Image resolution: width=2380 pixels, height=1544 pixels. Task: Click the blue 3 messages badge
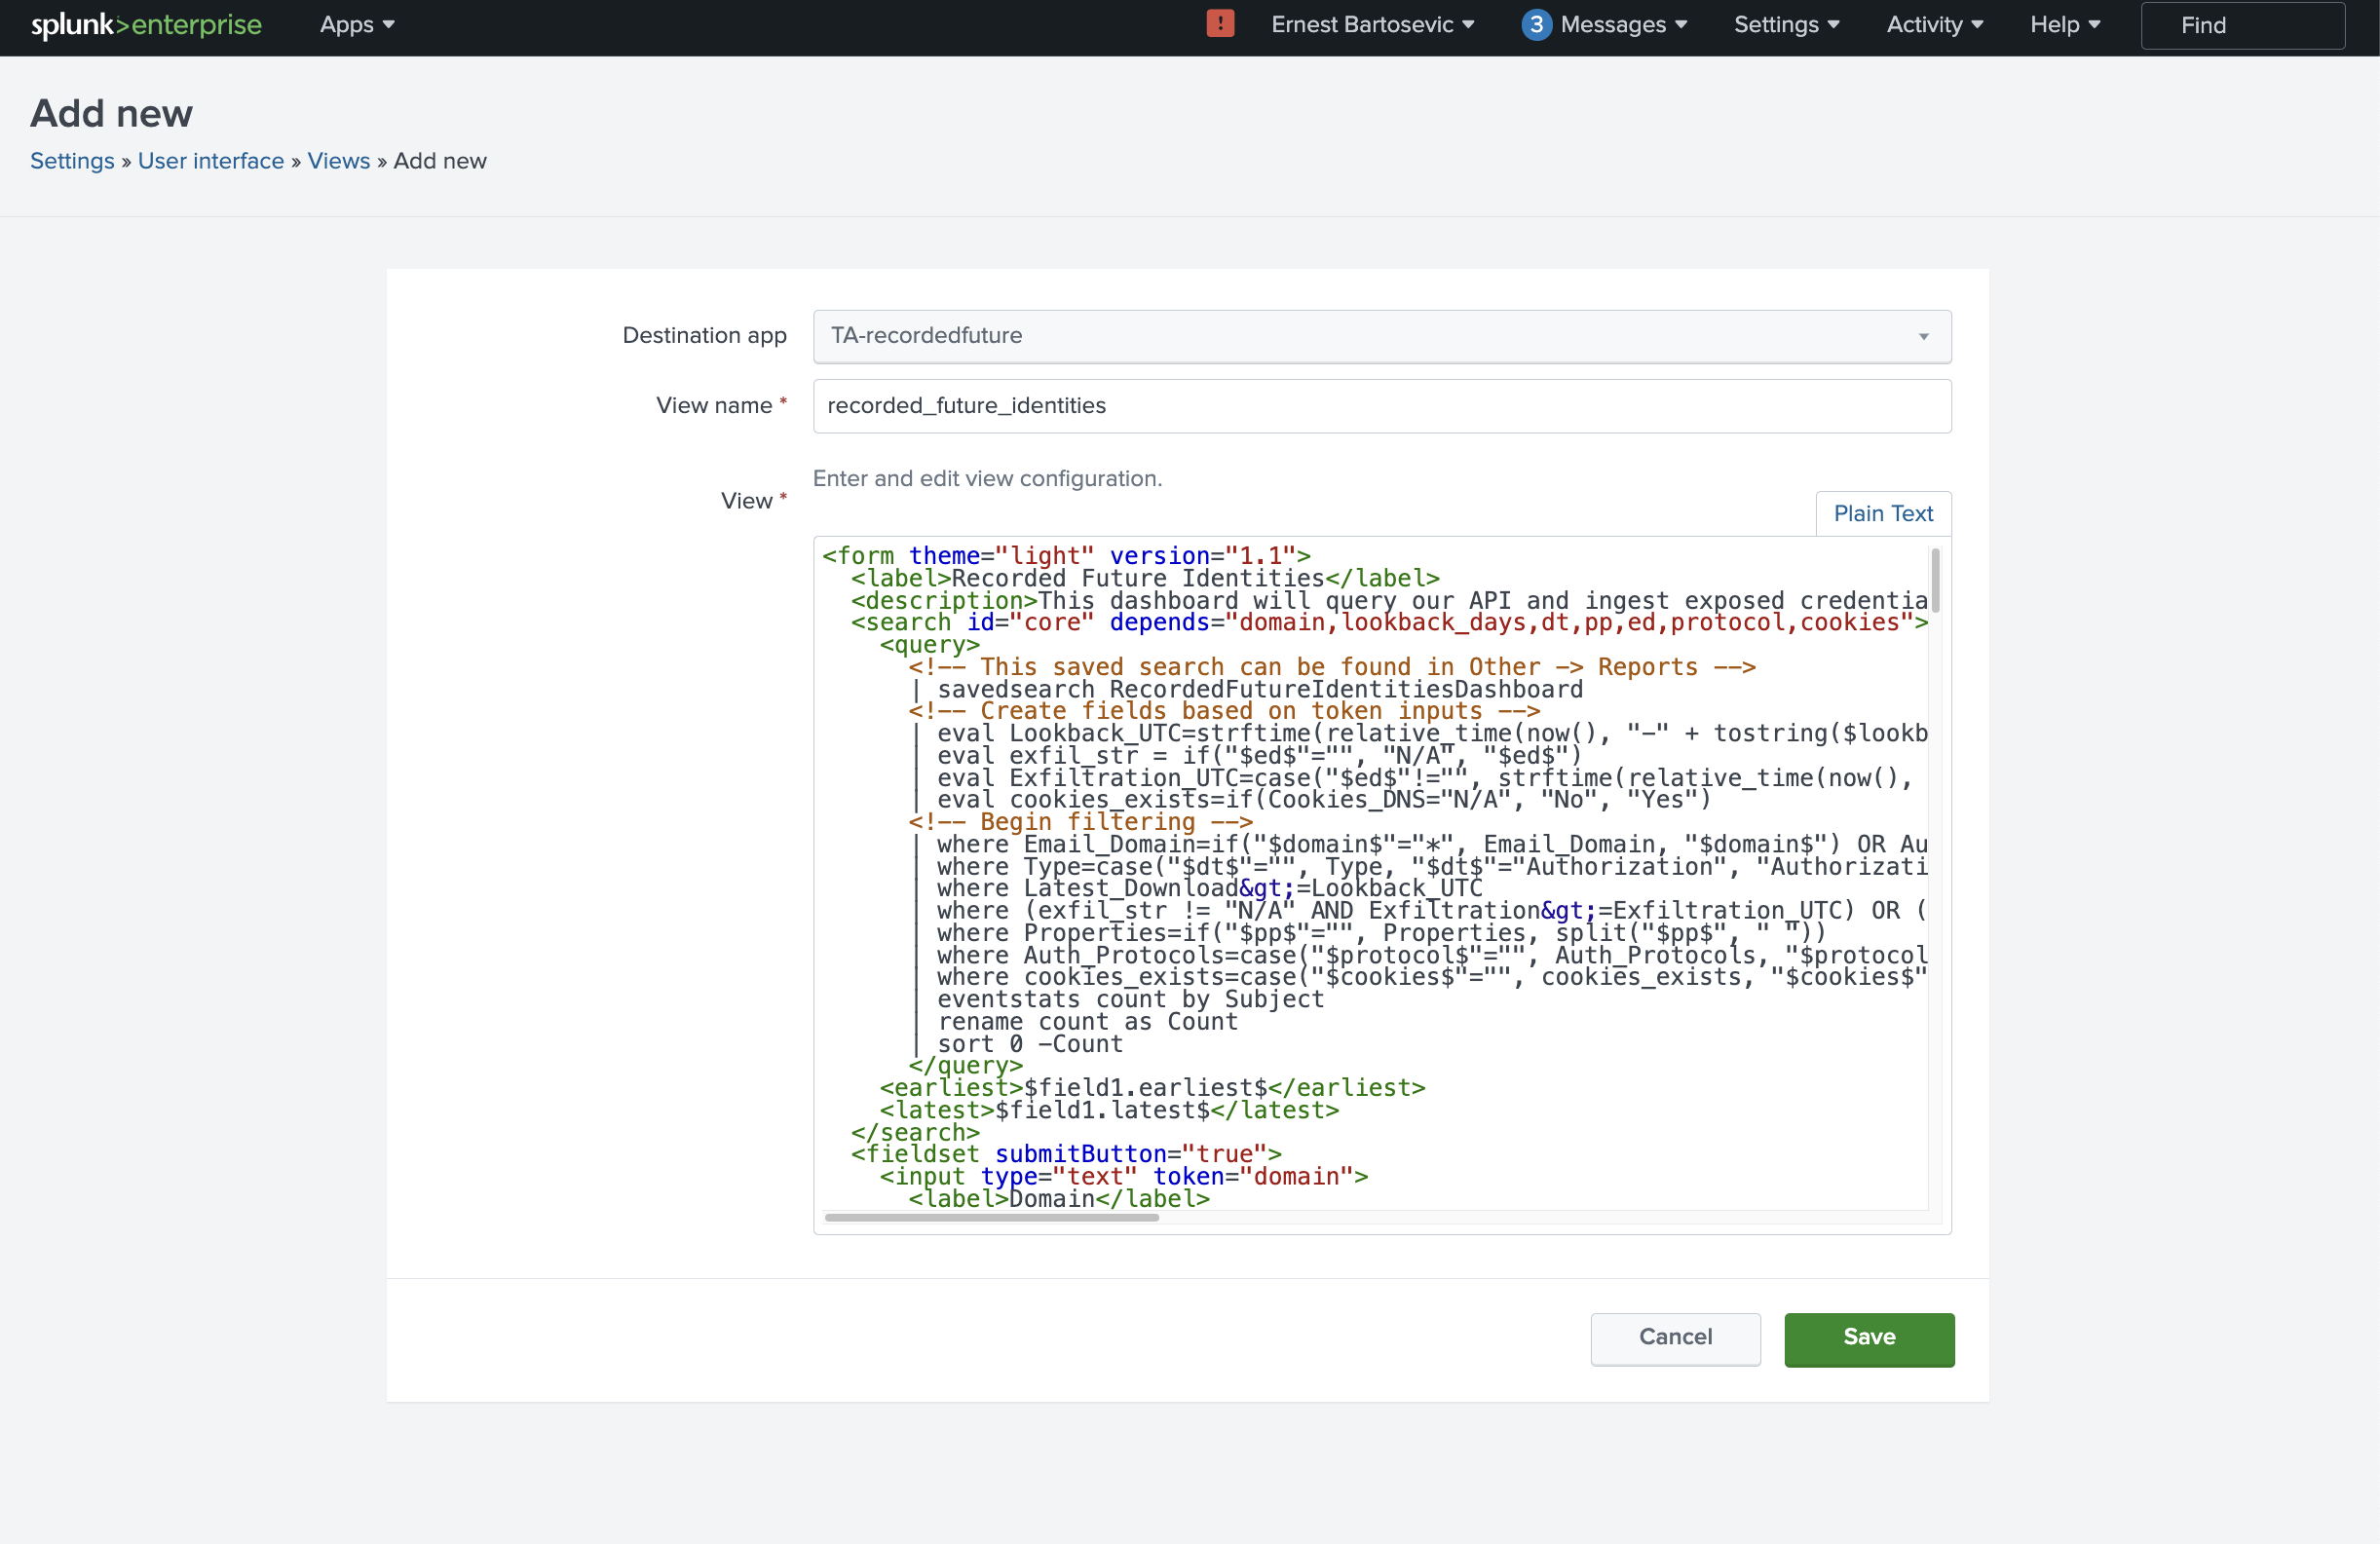(x=1536, y=25)
